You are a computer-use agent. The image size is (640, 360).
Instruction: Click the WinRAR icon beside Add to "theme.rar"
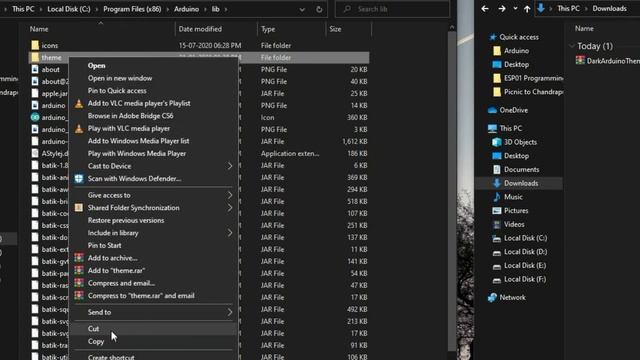79,271
